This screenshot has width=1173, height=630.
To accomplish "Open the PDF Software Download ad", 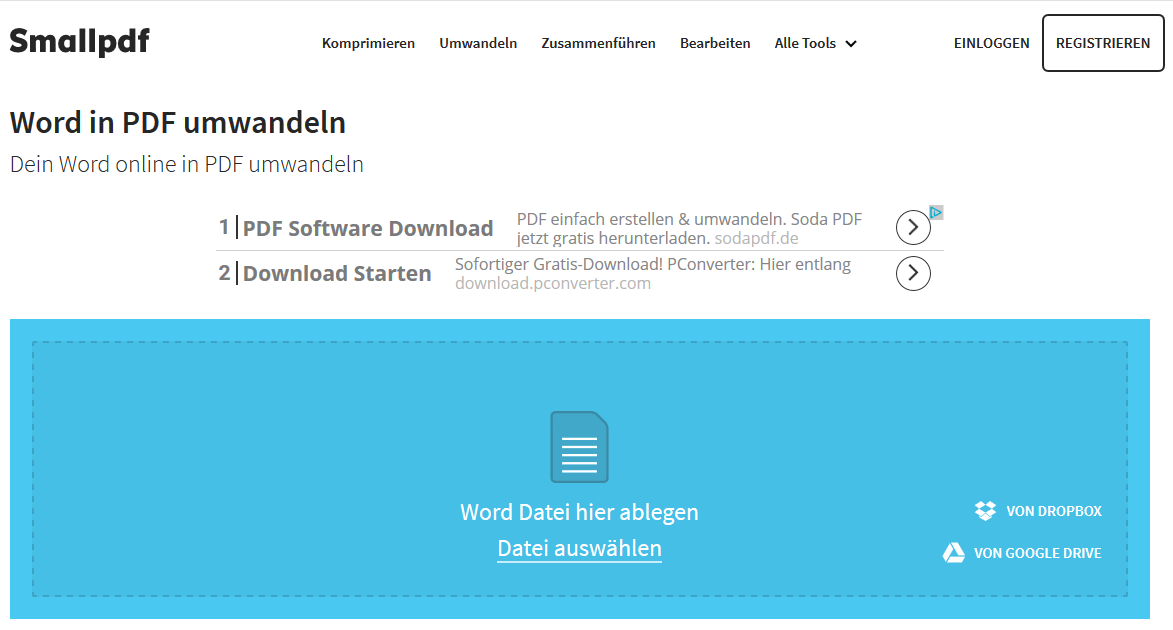I will pos(367,228).
